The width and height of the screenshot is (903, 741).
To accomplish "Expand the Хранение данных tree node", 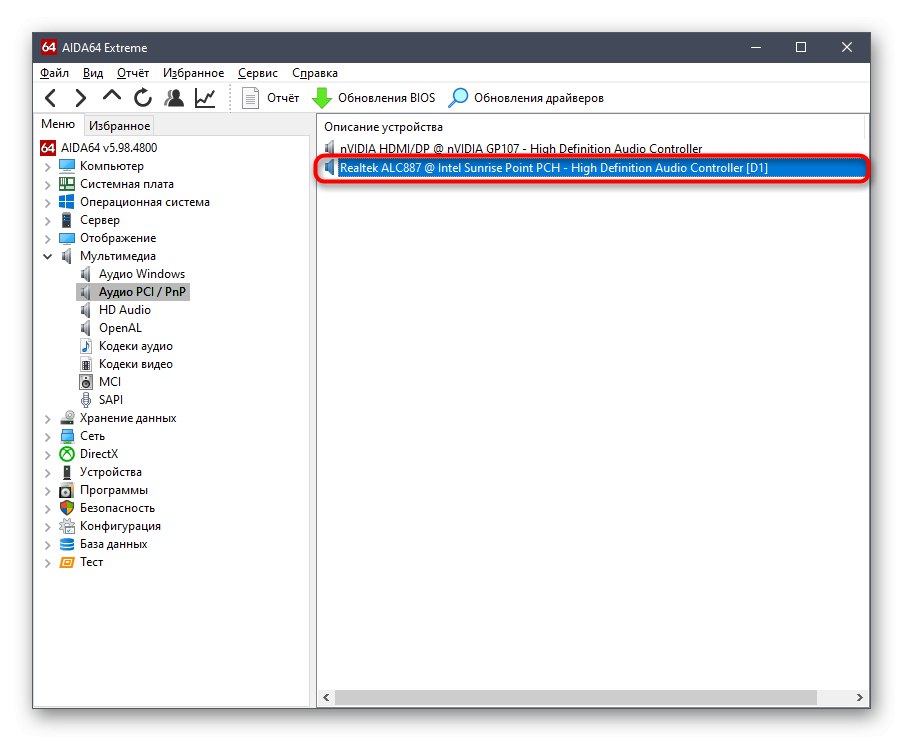I will click(48, 419).
